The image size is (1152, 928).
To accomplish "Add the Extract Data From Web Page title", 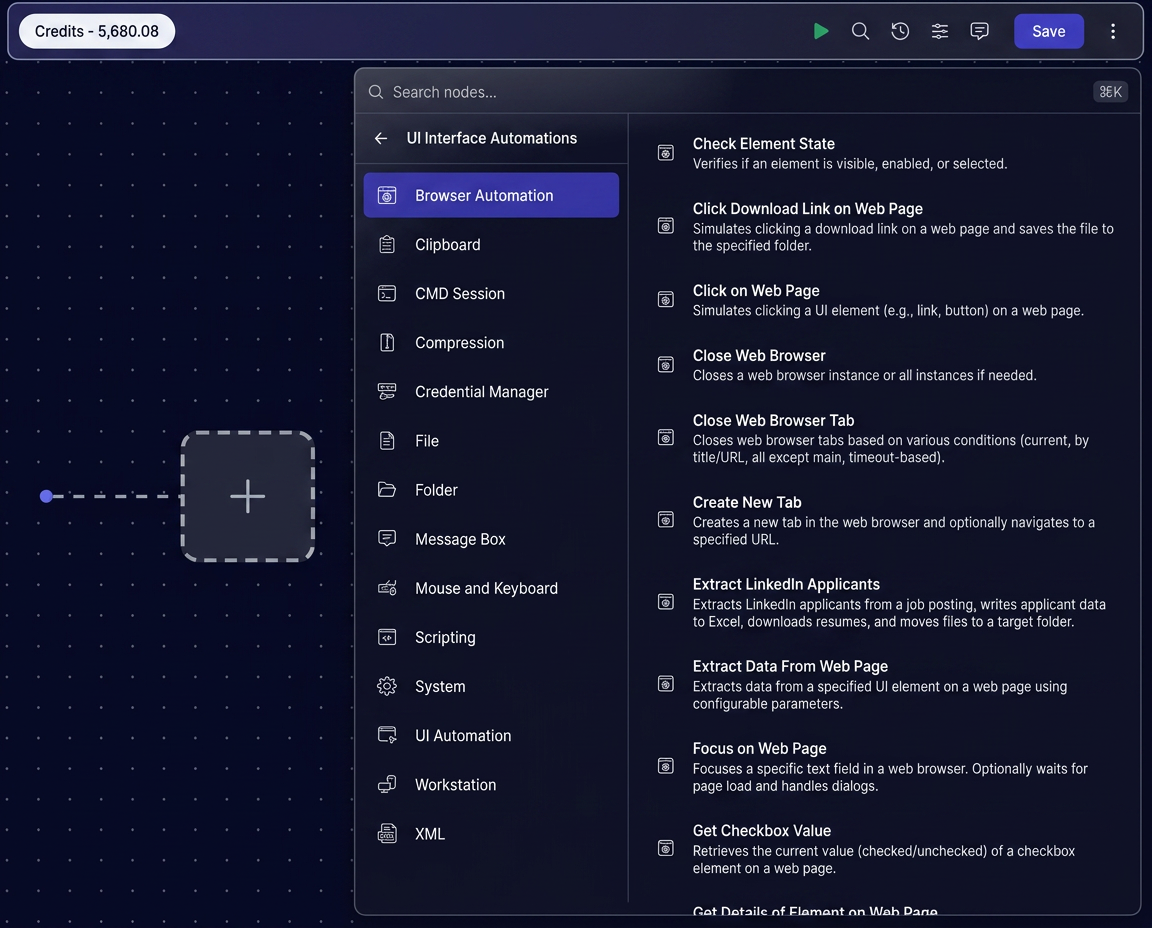I will 791,666.
